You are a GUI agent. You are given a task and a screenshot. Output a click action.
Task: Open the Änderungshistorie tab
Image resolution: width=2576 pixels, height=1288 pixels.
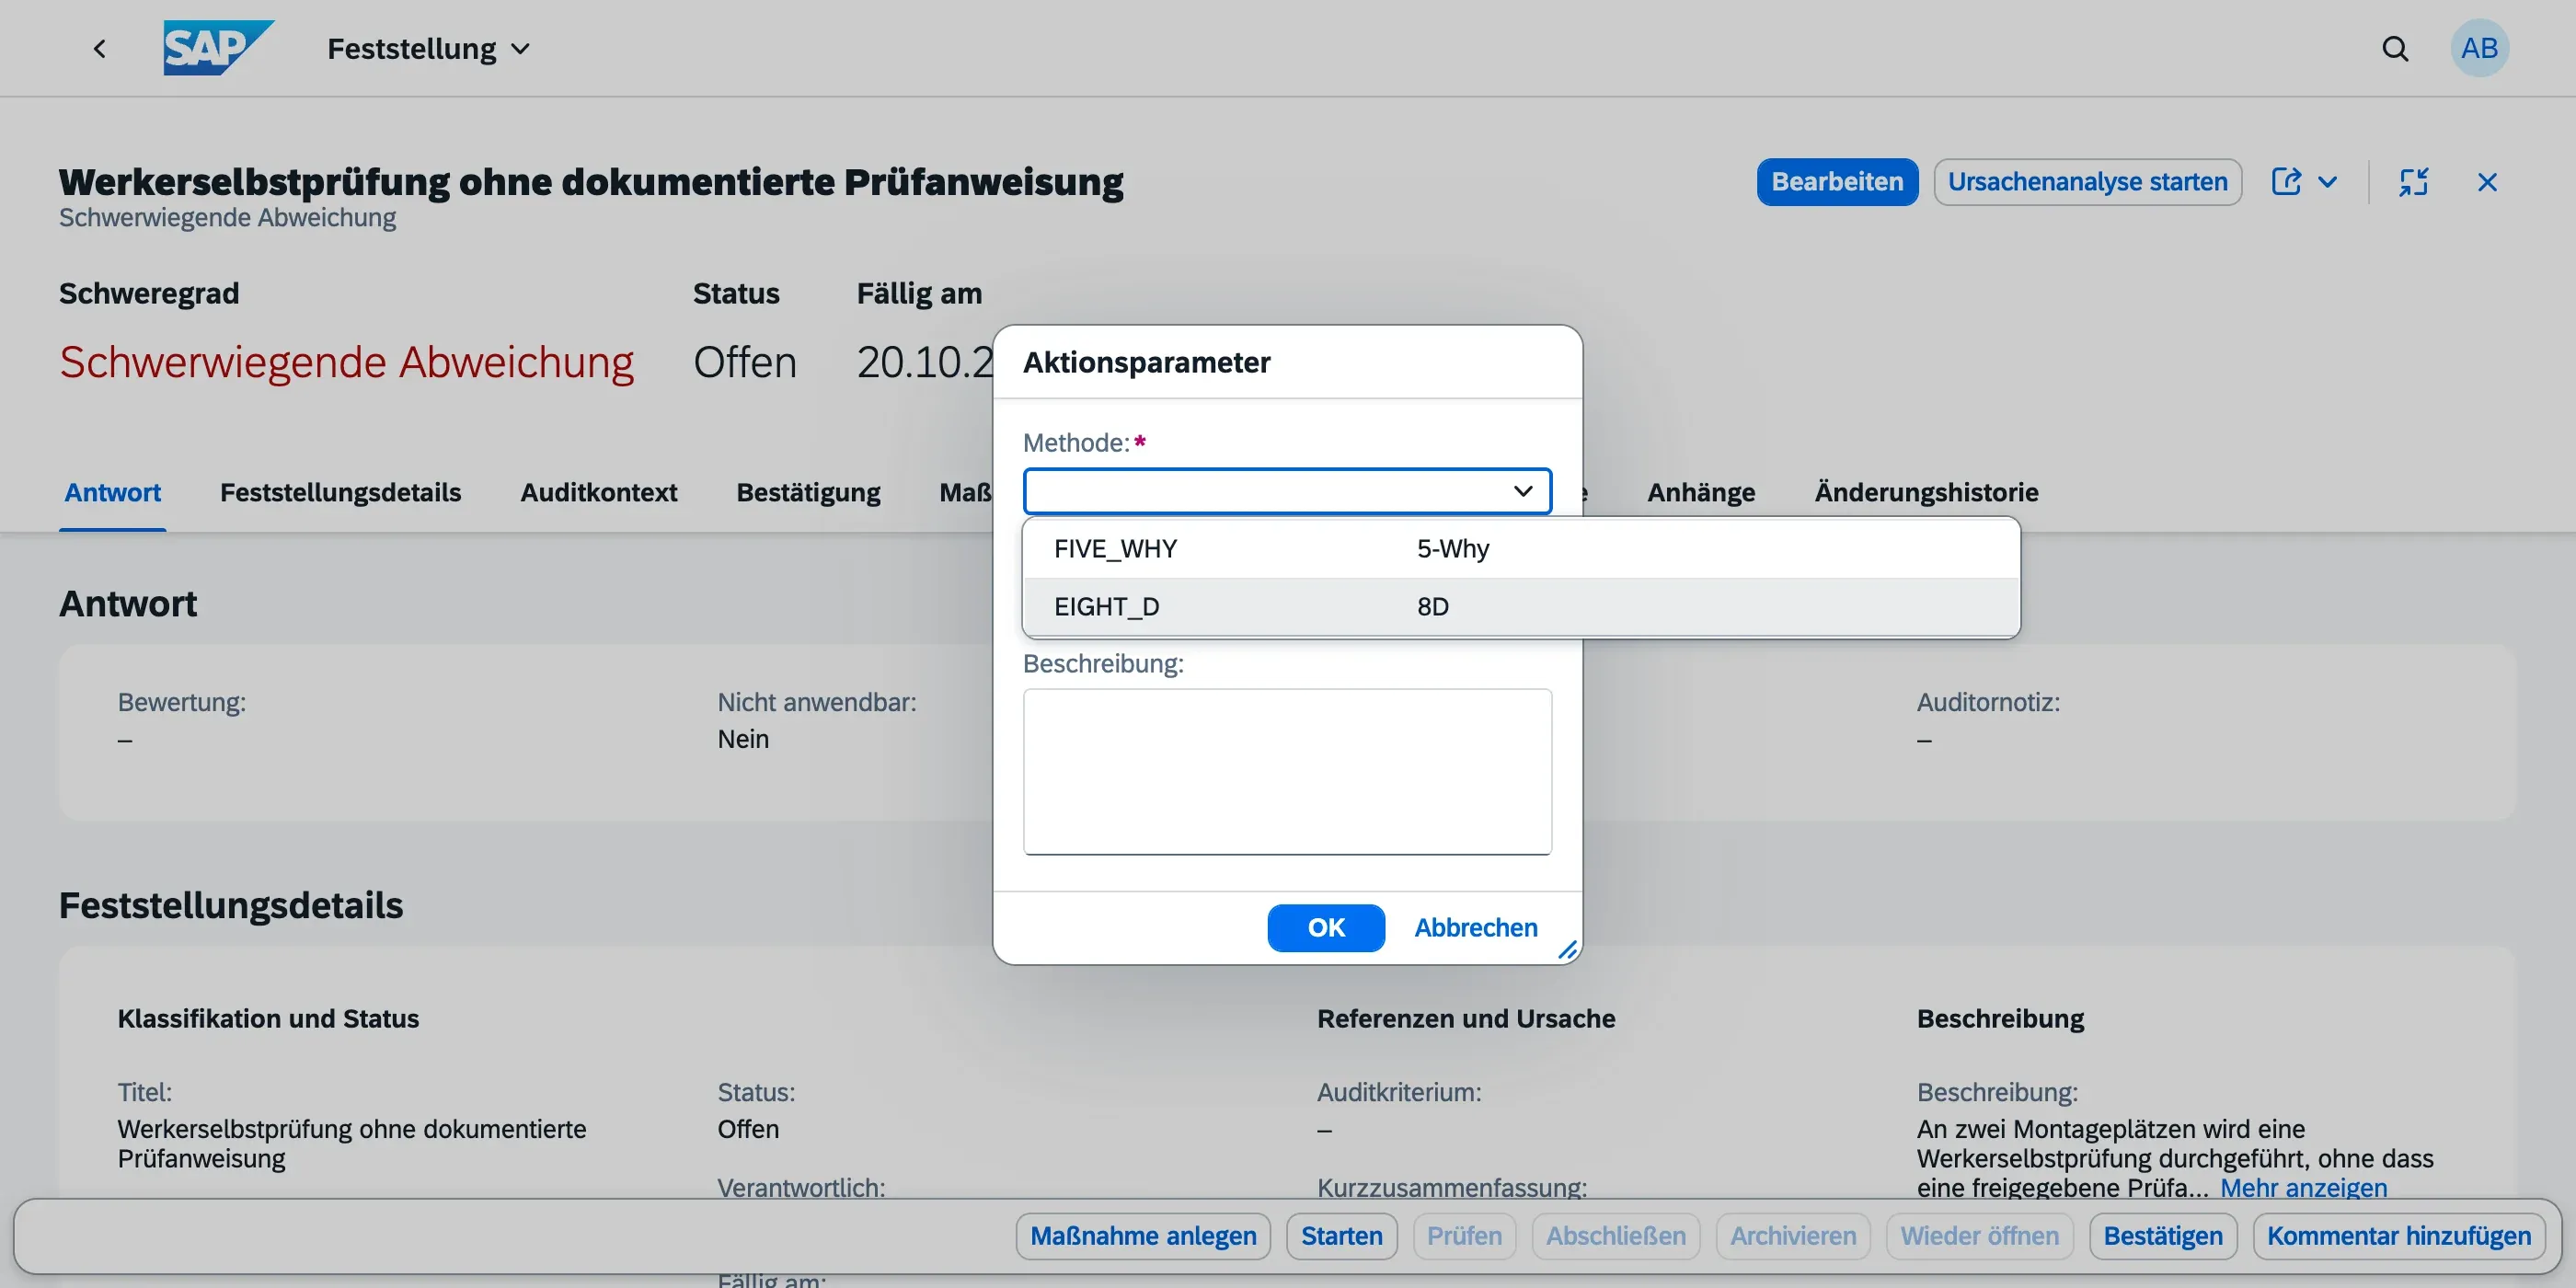click(1926, 492)
